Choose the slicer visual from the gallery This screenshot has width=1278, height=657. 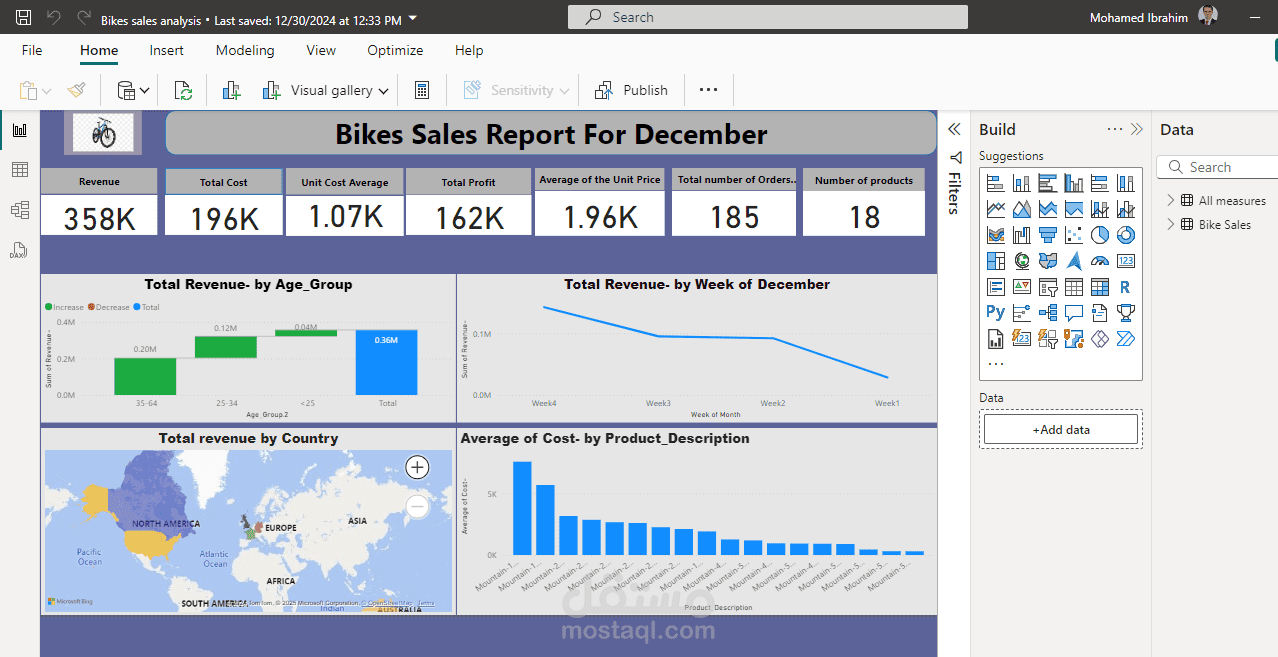click(x=1047, y=286)
